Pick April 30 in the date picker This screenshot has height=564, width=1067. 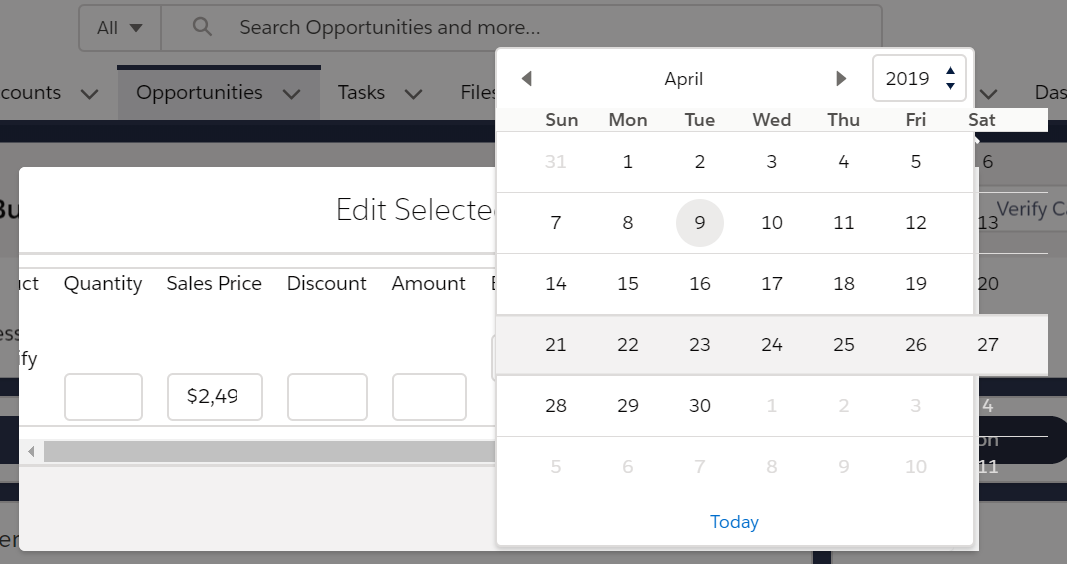click(700, 406)
